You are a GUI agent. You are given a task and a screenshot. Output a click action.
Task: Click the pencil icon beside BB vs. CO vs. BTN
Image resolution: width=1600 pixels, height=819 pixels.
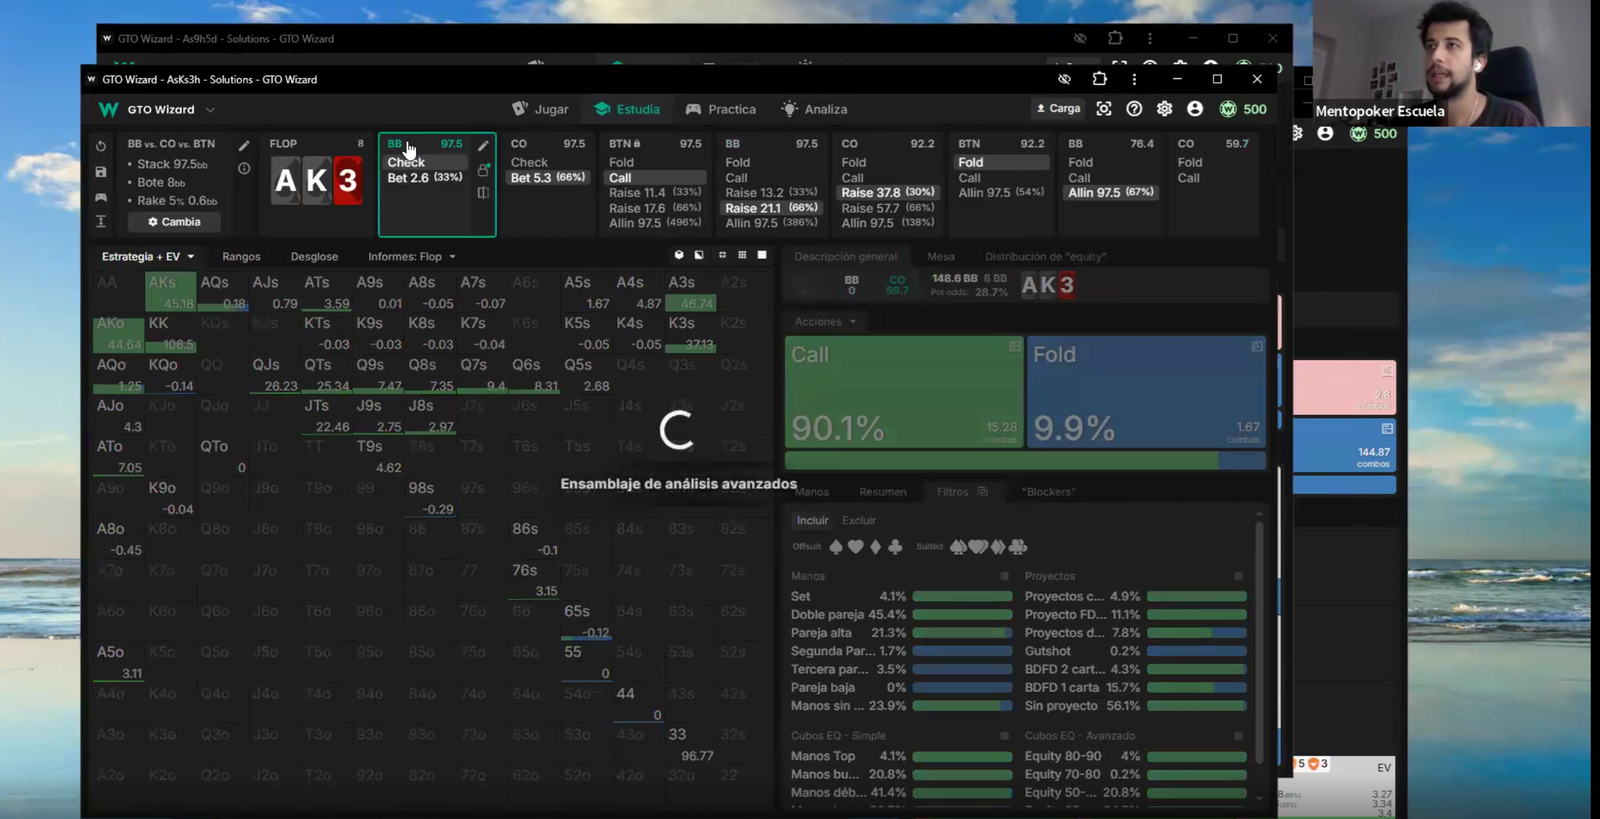244,145
